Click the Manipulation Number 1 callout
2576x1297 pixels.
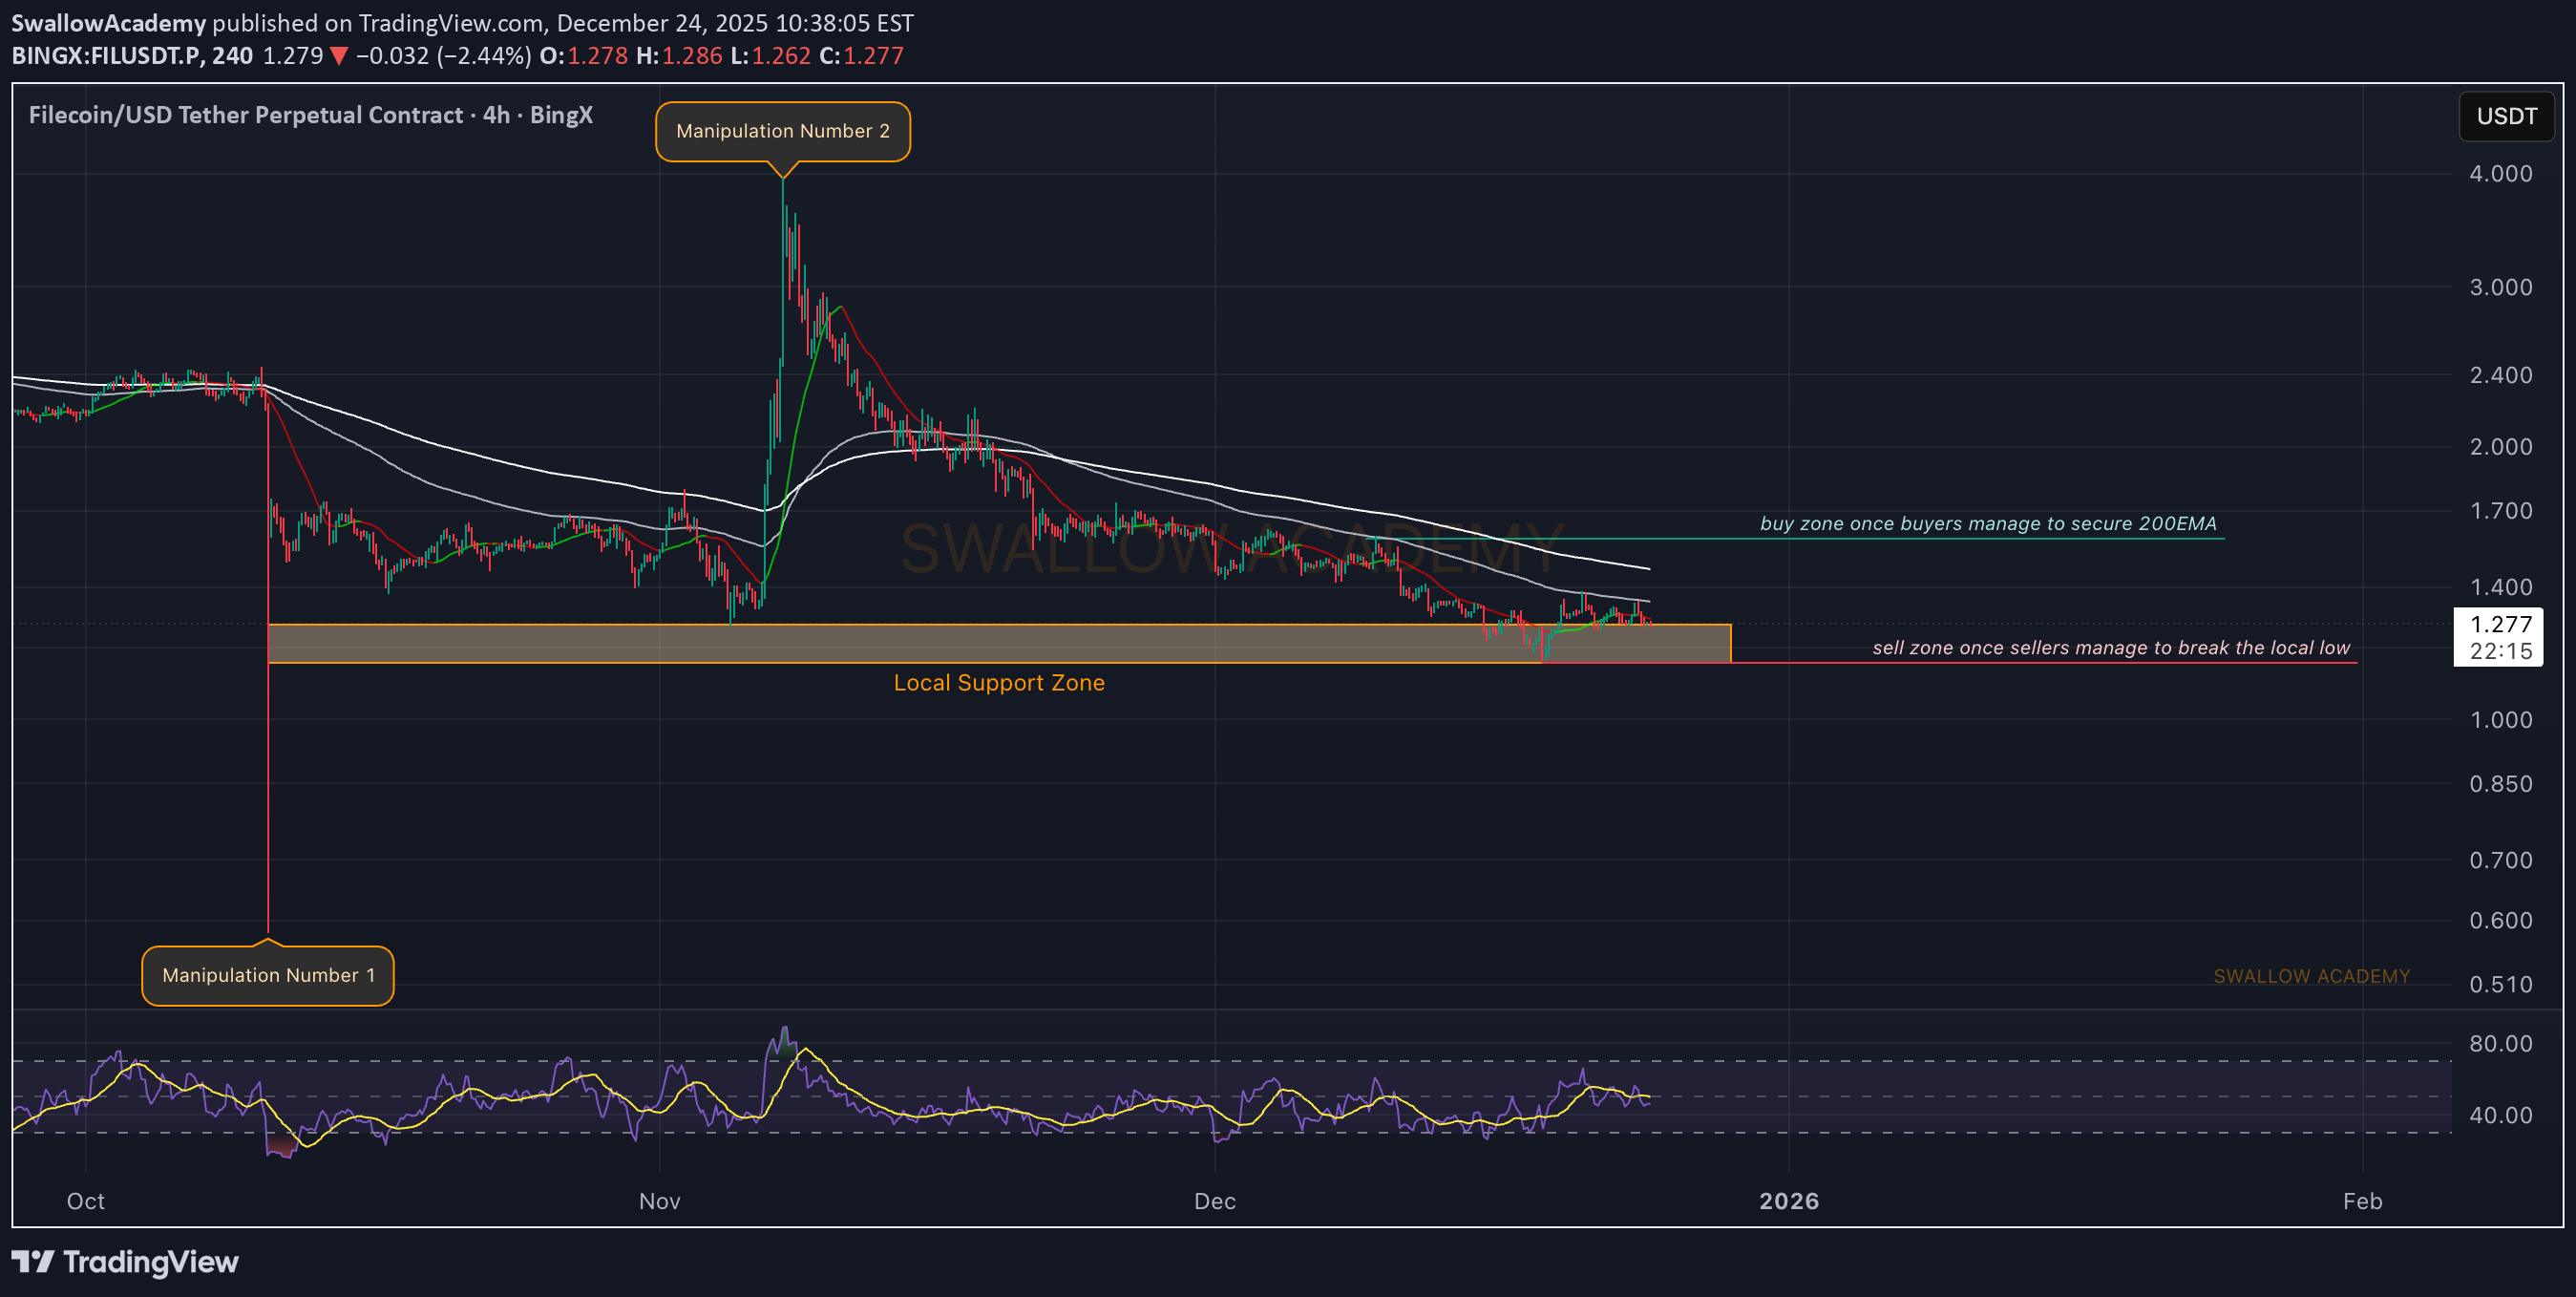(x=268, y=975)
